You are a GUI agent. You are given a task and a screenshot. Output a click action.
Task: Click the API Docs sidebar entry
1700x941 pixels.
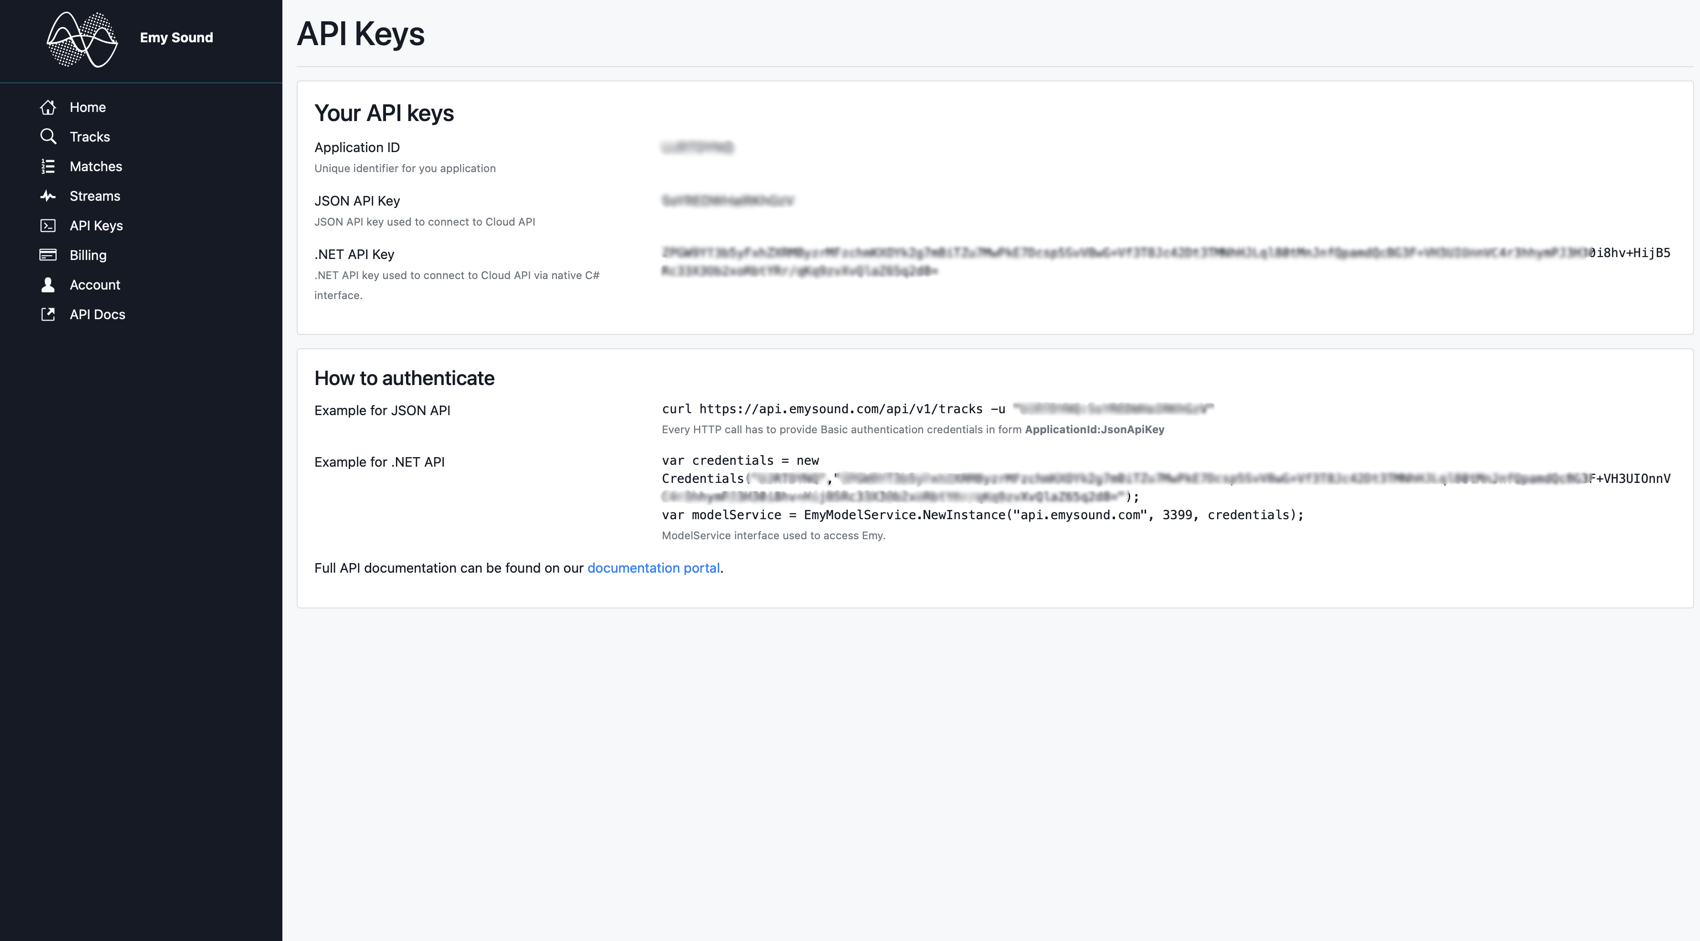(x=97, y=314)
